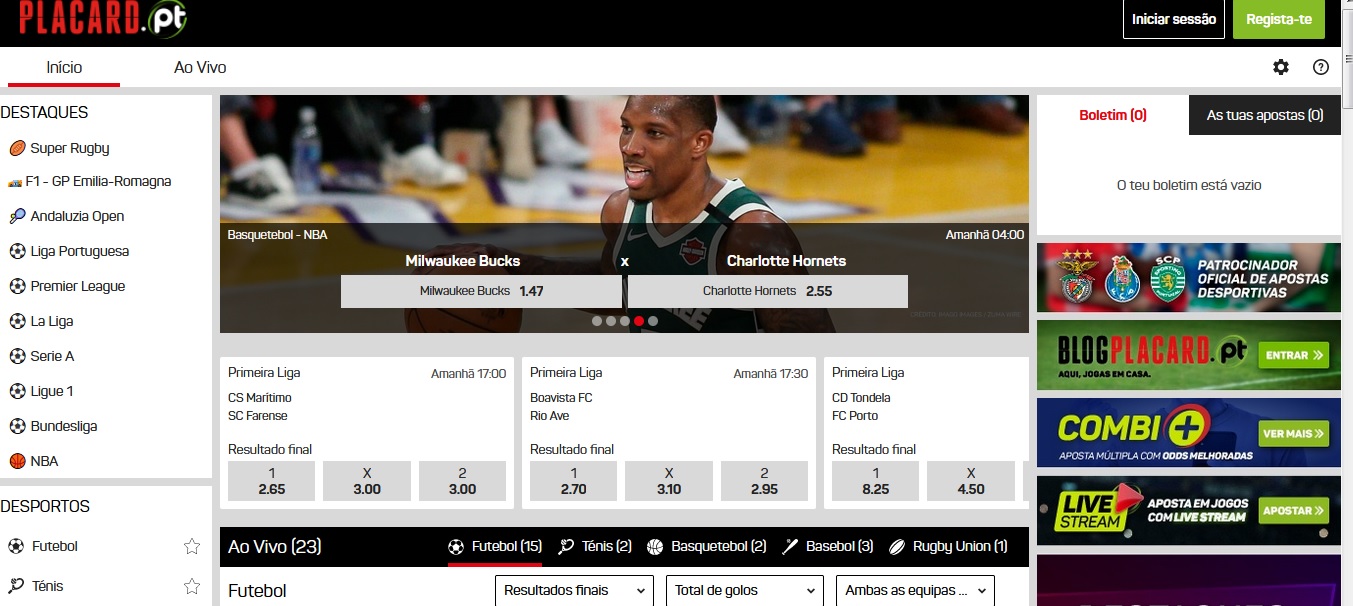Select the Basquetebol (2) live tab
The image size is (1353, 606).
point(706,547)
